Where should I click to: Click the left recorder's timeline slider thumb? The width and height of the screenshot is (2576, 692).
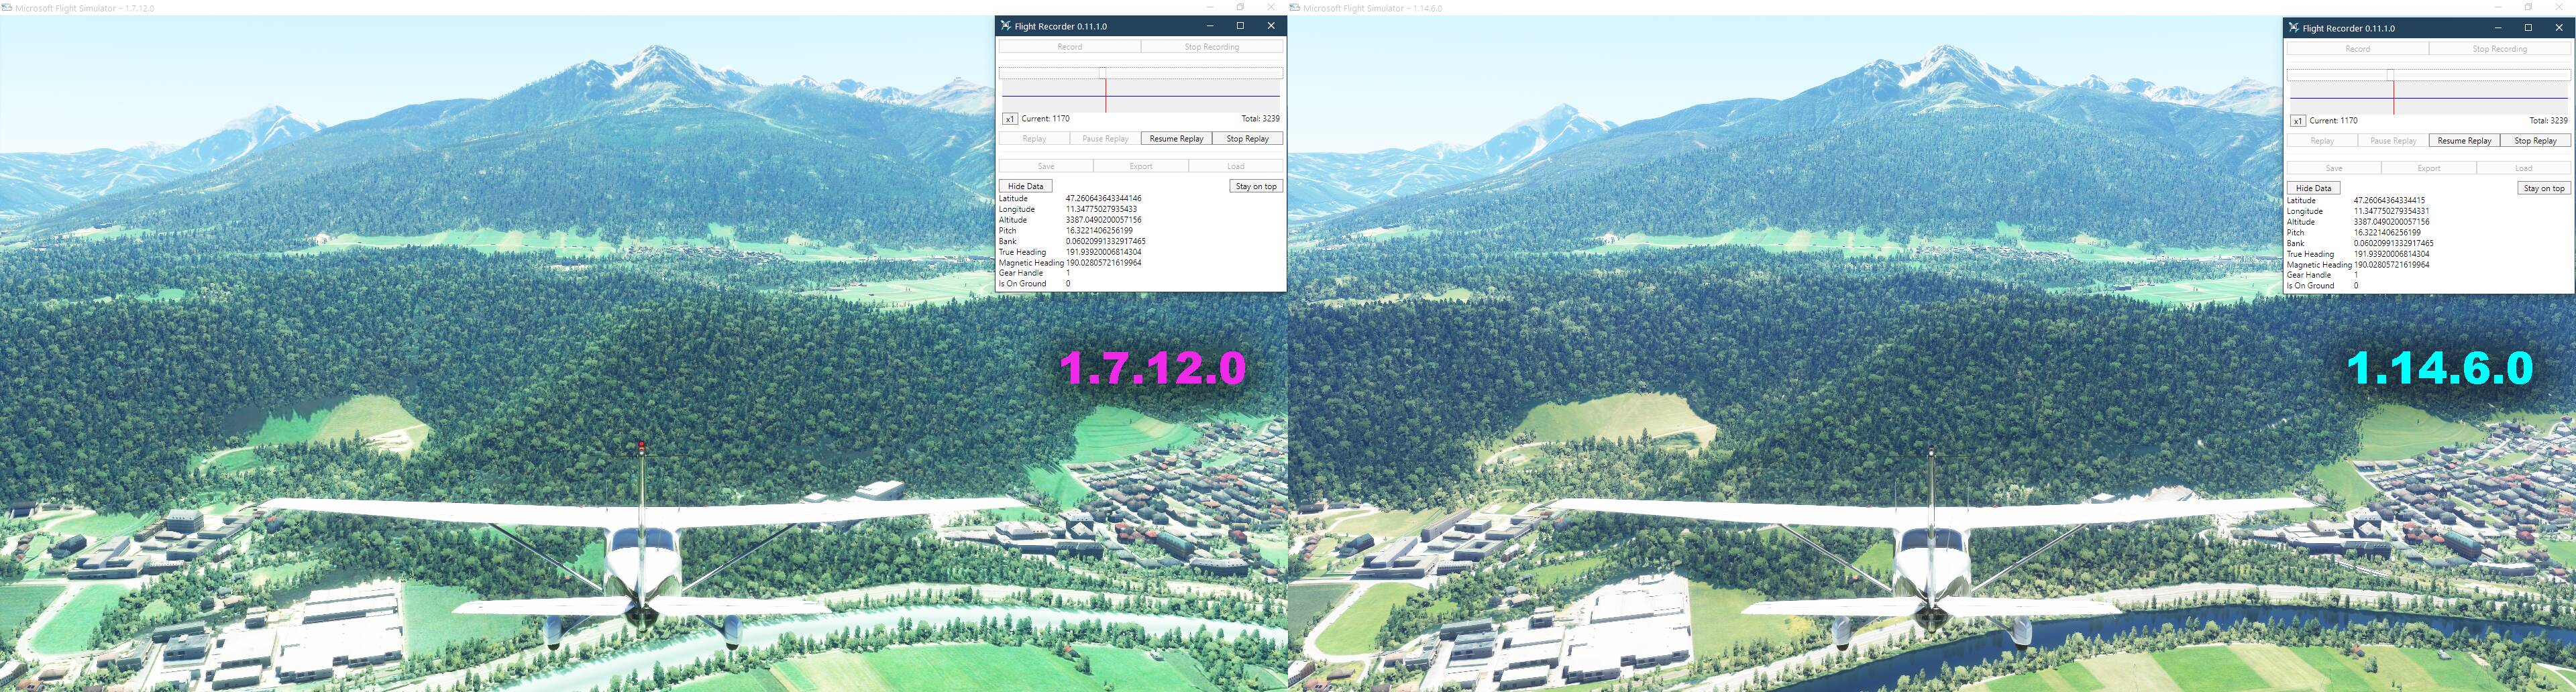click(1103, 73)
